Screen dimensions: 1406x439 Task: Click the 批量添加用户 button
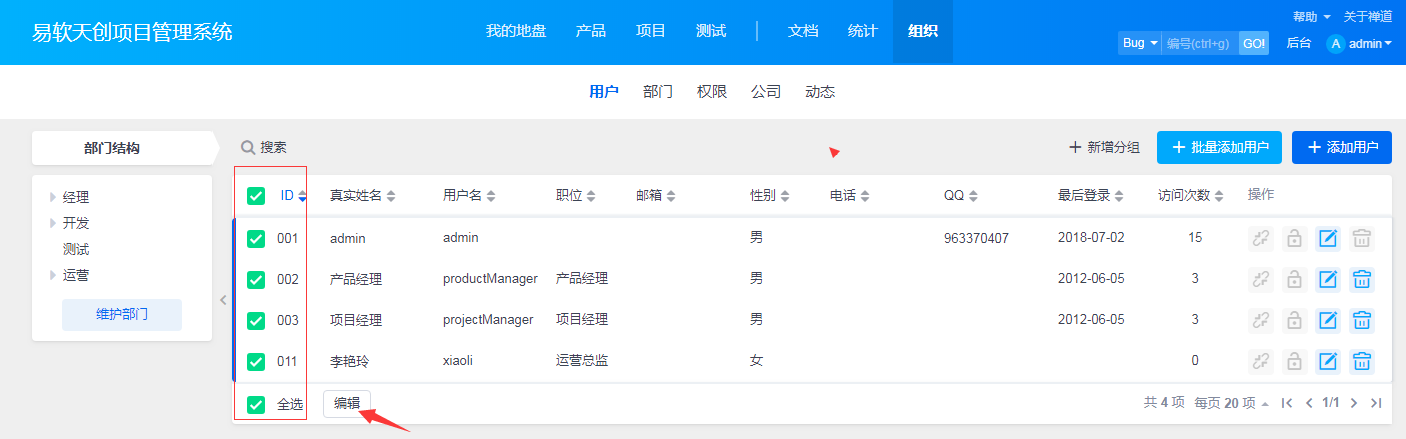1220,147
